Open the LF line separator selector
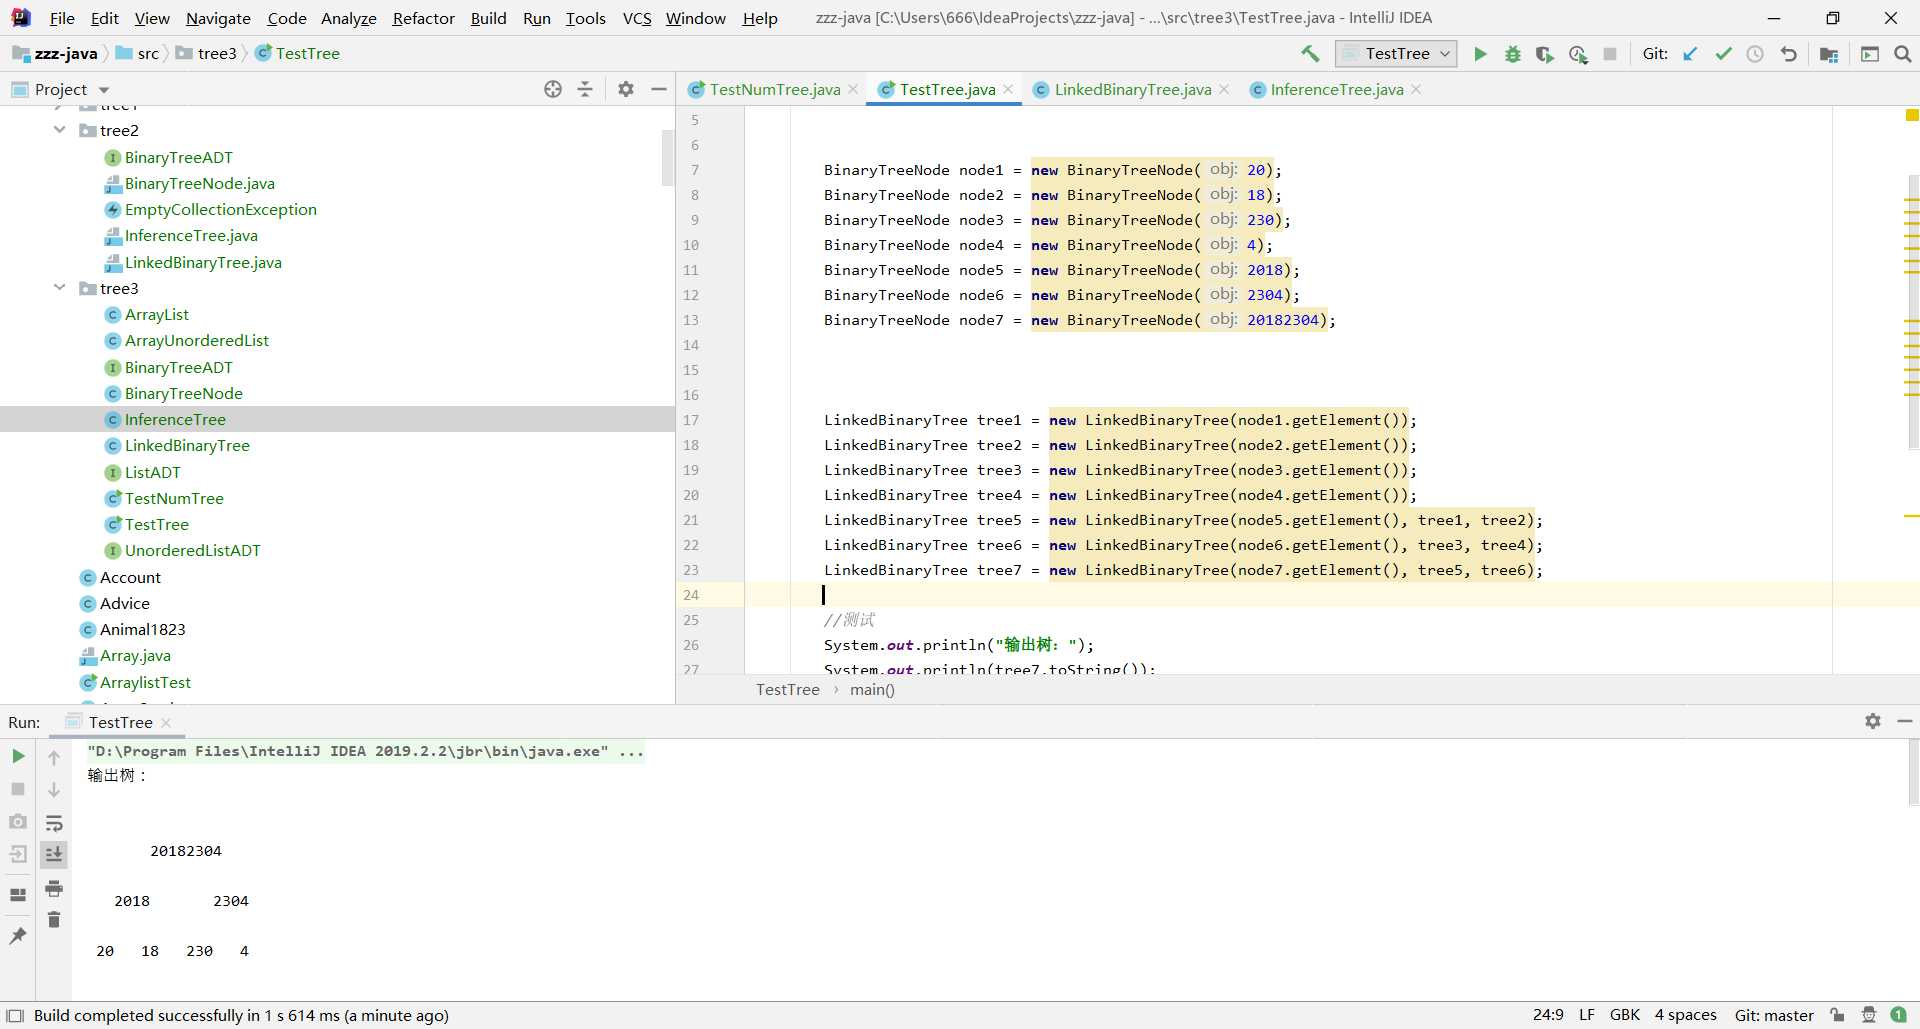The image size is (1920, 1029). (1587, 1015)
